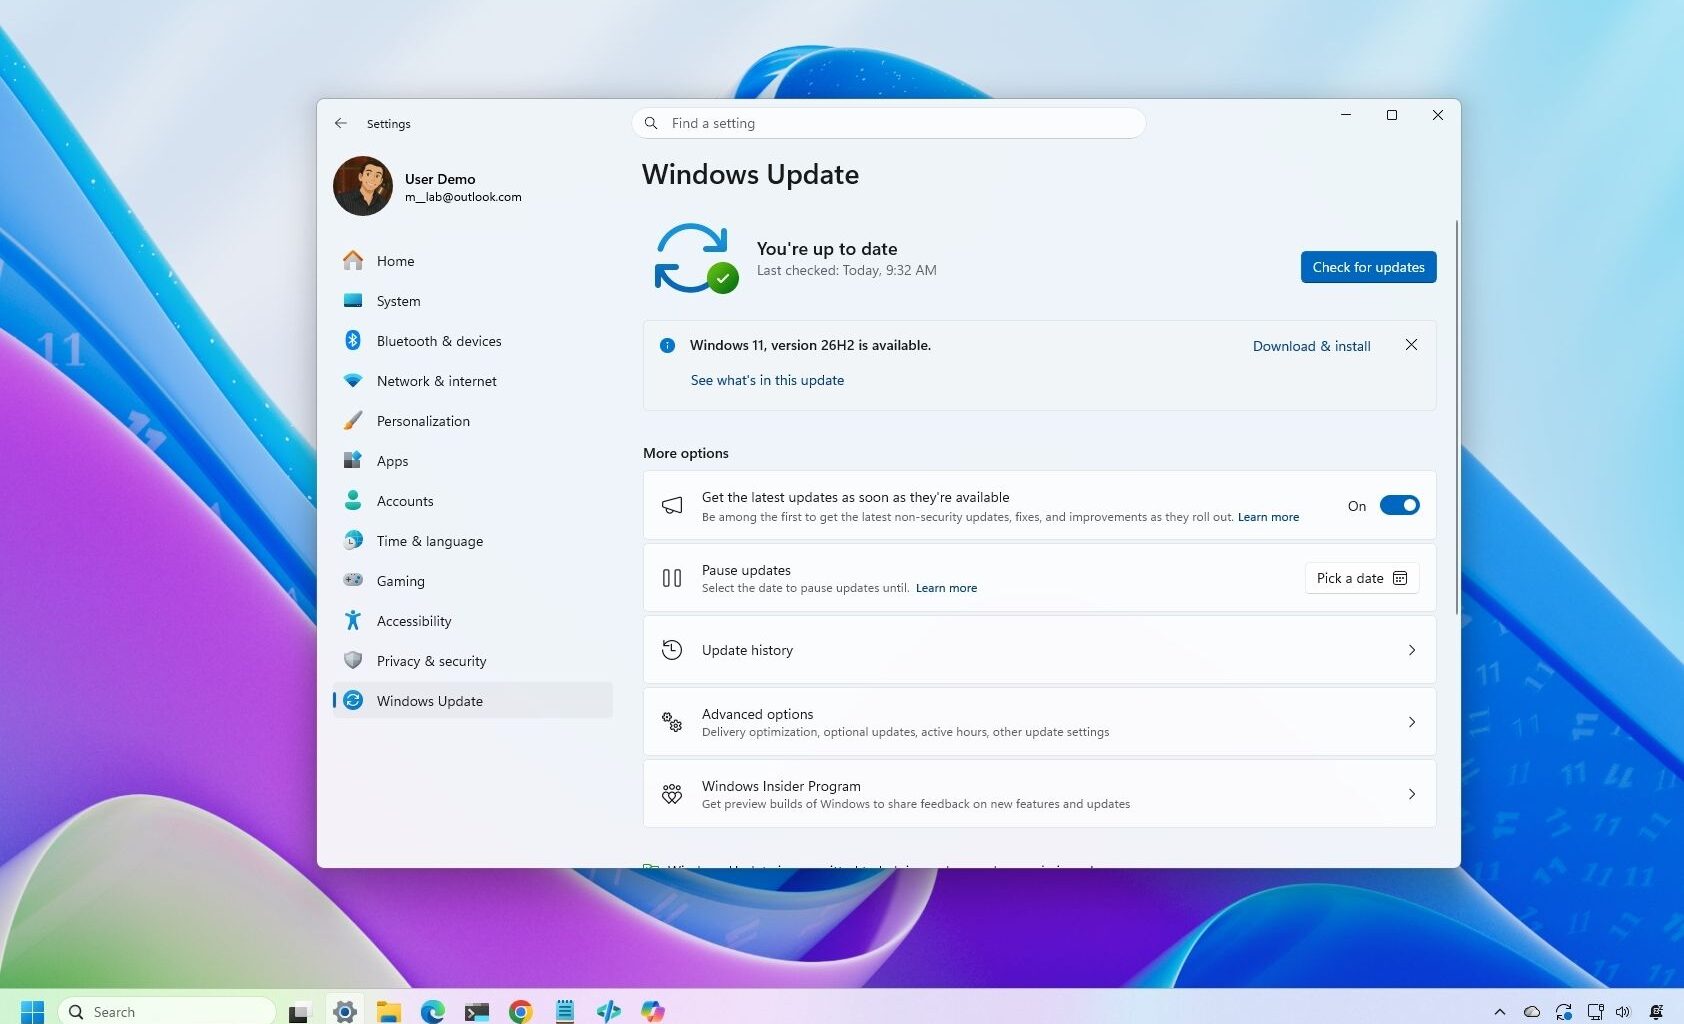Expand Advanced options chevron
The width and height of the screenshot is (1684, 1024).
pos(1411,722)
